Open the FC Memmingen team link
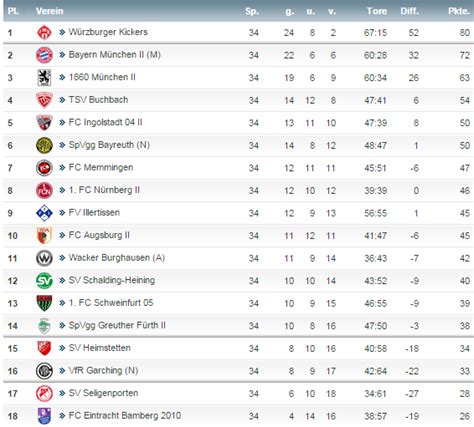This screenshot has width=474, height=427. [101, 167]
